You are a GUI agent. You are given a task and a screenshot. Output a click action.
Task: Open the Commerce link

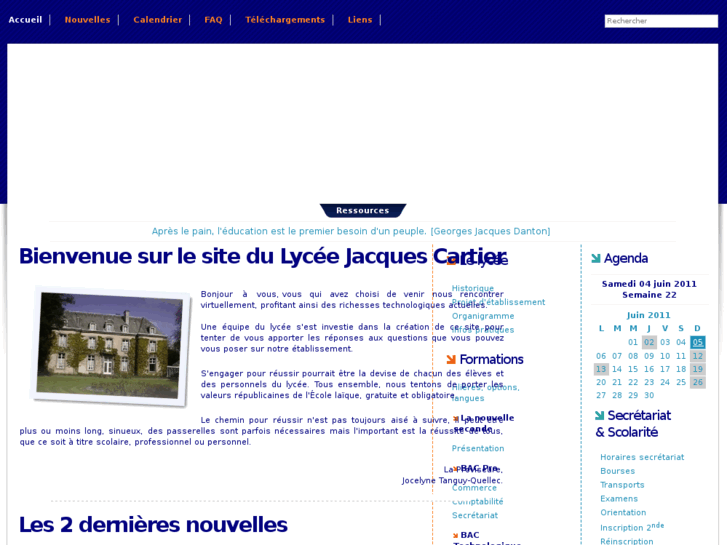click(474, 488)
